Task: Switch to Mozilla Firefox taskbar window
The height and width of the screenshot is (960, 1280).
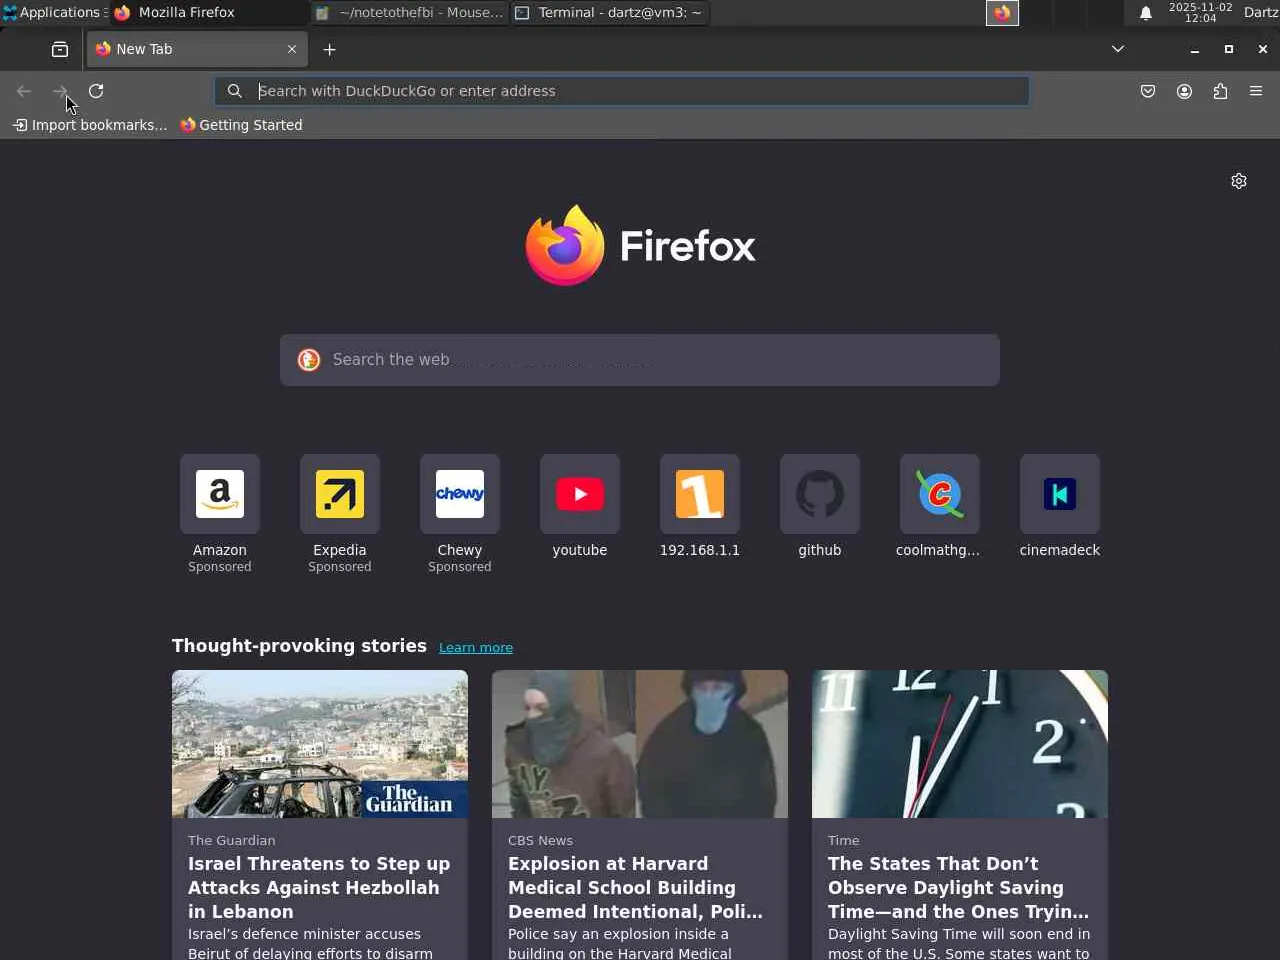Action: pos(209,13)
